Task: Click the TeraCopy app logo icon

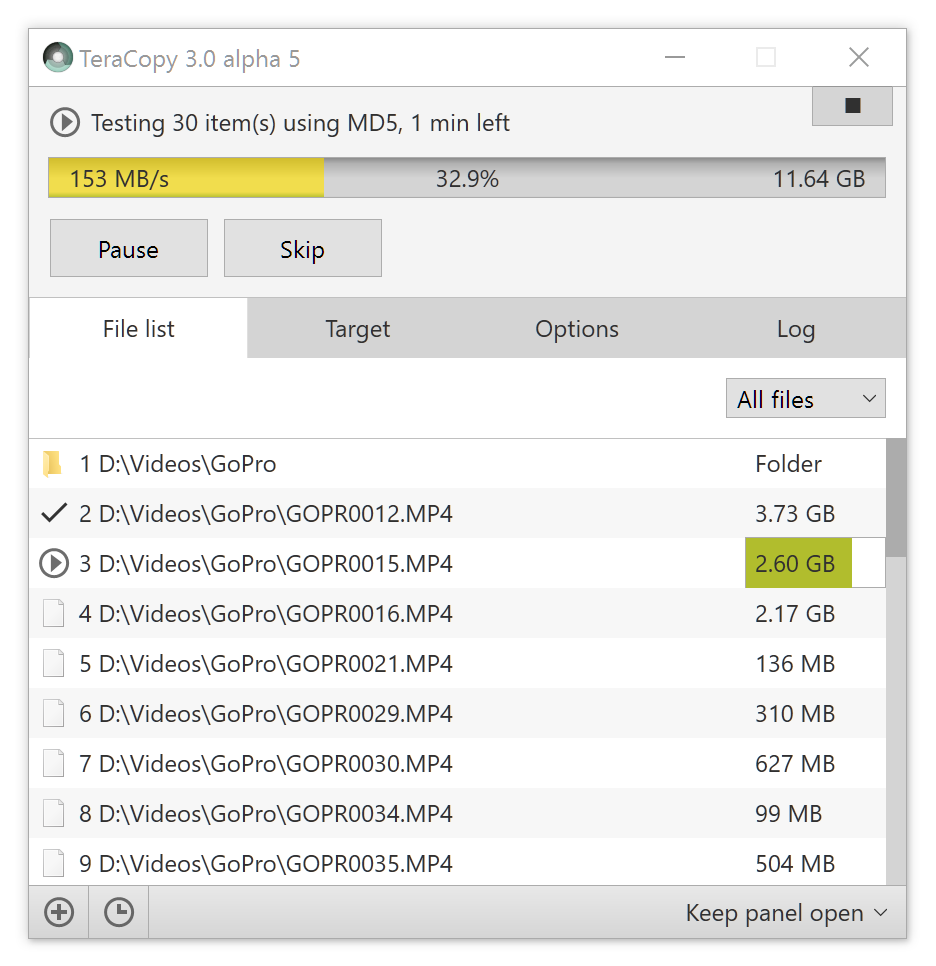Action: [58, 57]
